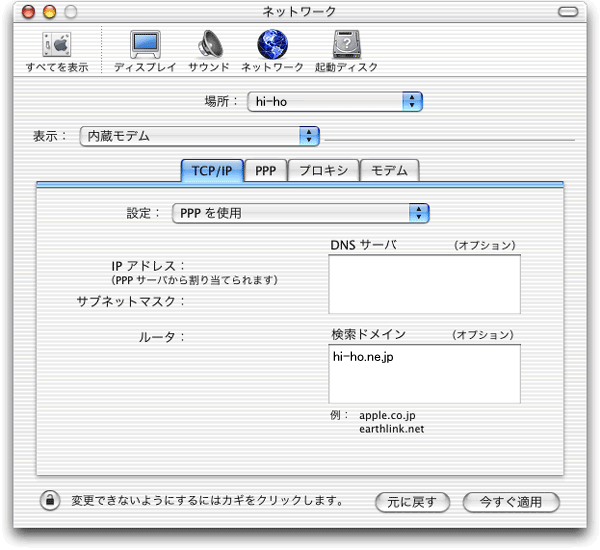The height and width of the screenshot is (550, 600).
Task: Click the apple.co.jp example text
Action: click(387, 415)
